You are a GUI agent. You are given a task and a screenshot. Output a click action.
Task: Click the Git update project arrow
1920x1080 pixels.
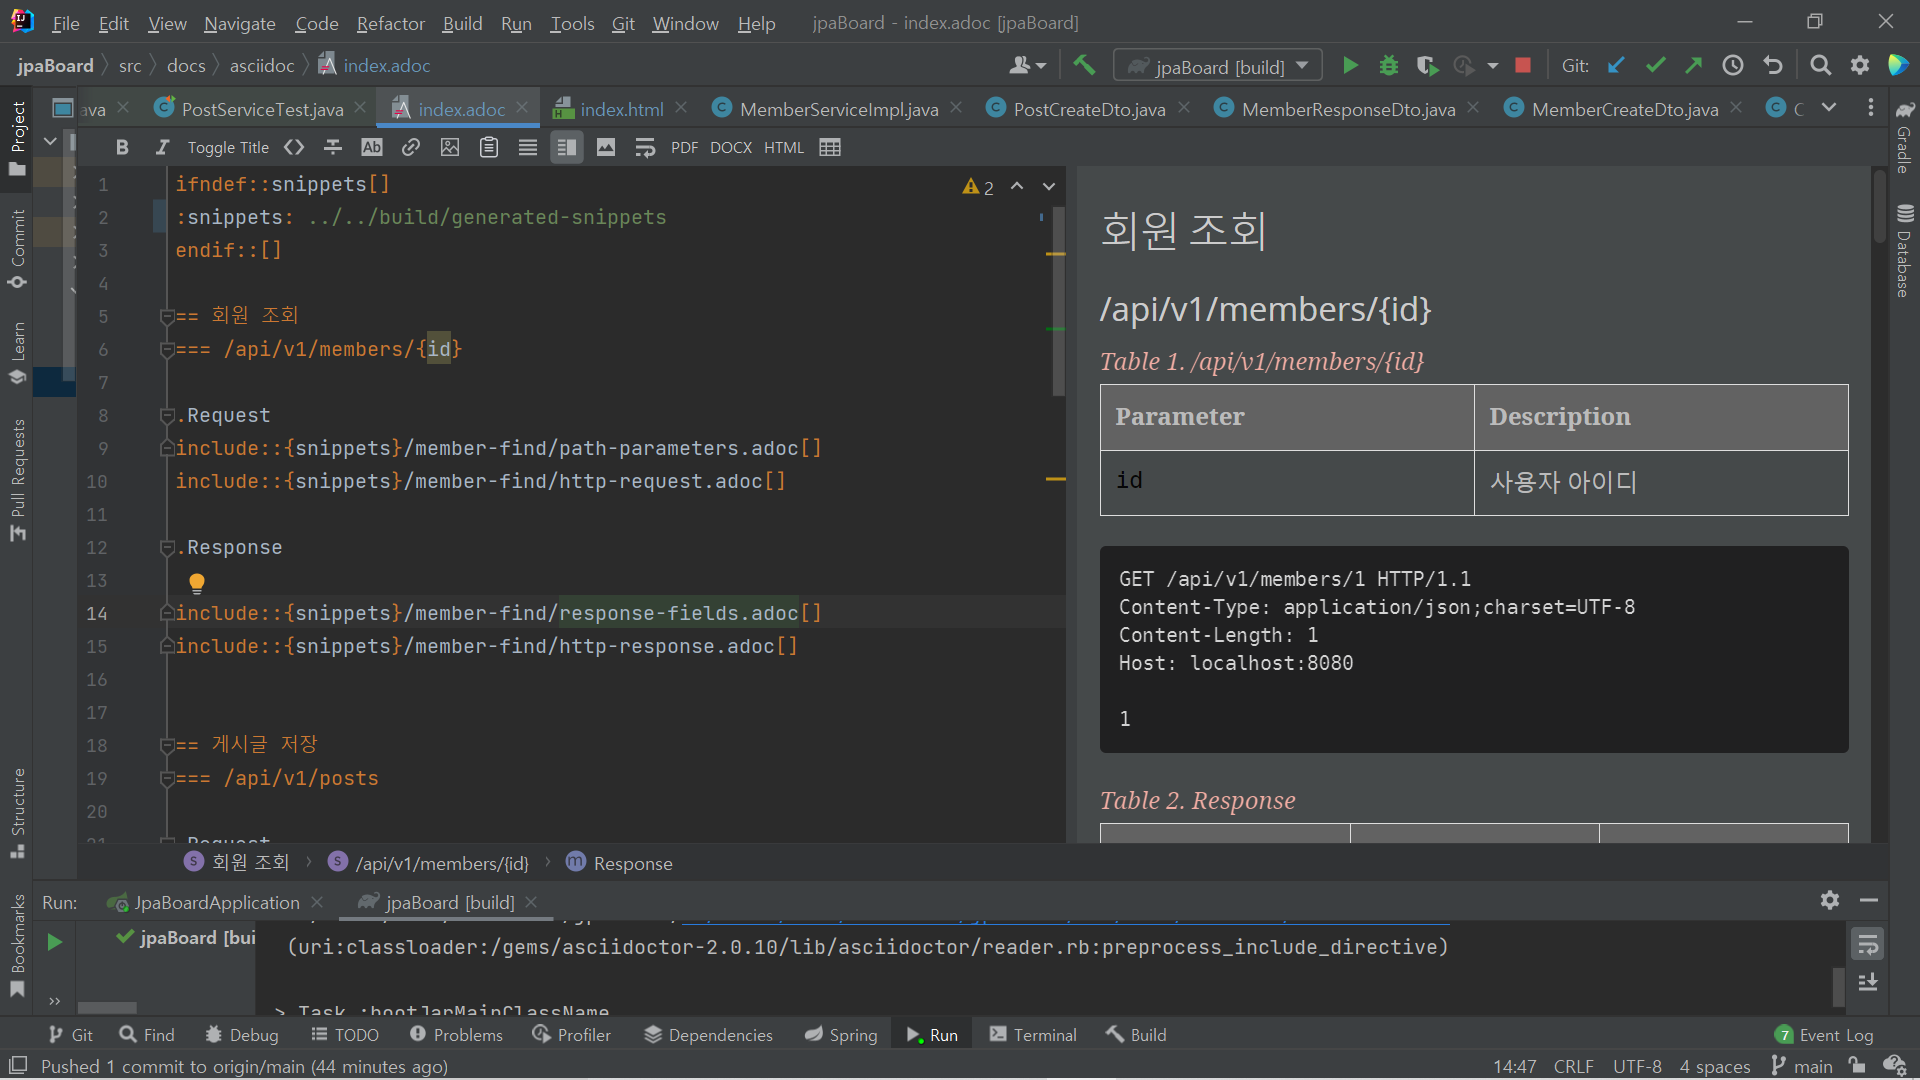(x=1616, y=66)
